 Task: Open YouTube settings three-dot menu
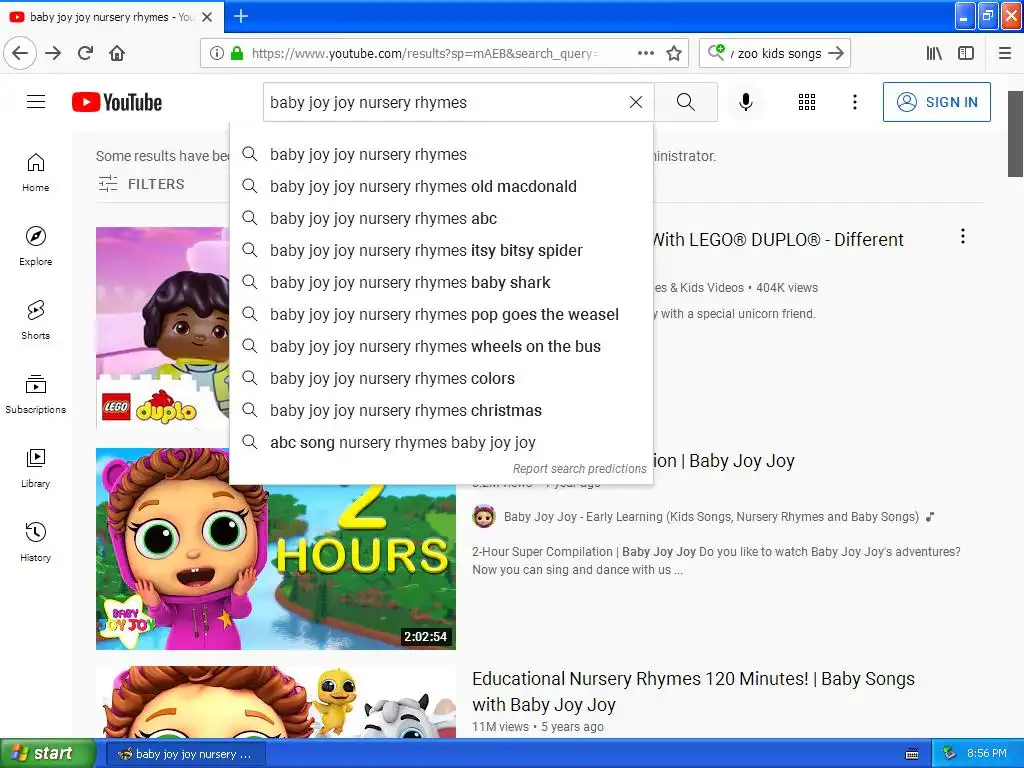coord(855,102)
